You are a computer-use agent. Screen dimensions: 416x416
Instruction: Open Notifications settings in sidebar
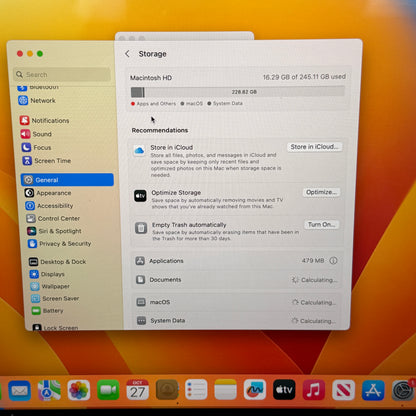45,120
